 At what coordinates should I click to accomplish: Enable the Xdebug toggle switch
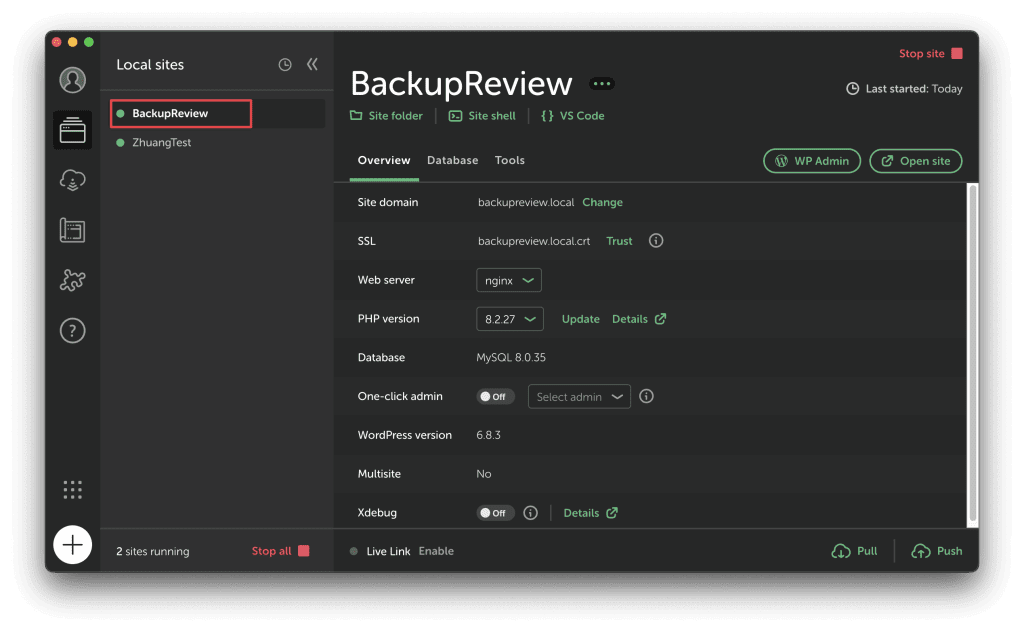tap(495, 513)
